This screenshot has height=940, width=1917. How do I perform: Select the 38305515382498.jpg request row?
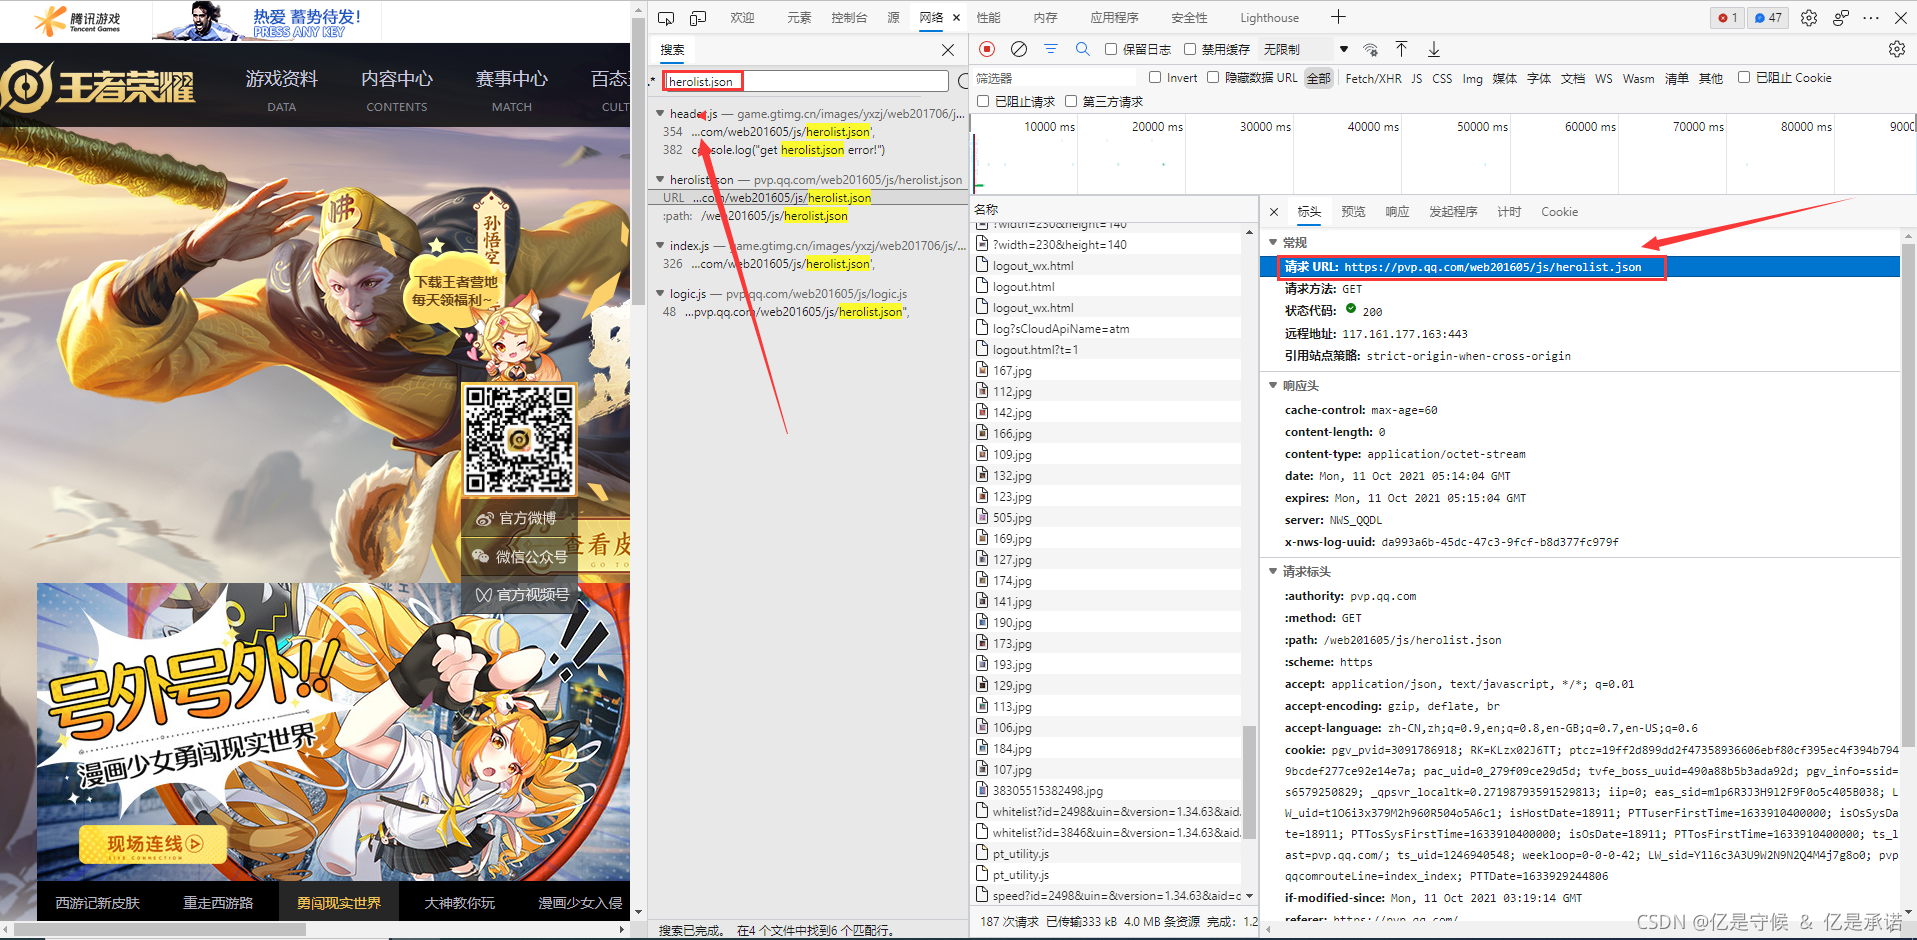(x=1108, y=791)
